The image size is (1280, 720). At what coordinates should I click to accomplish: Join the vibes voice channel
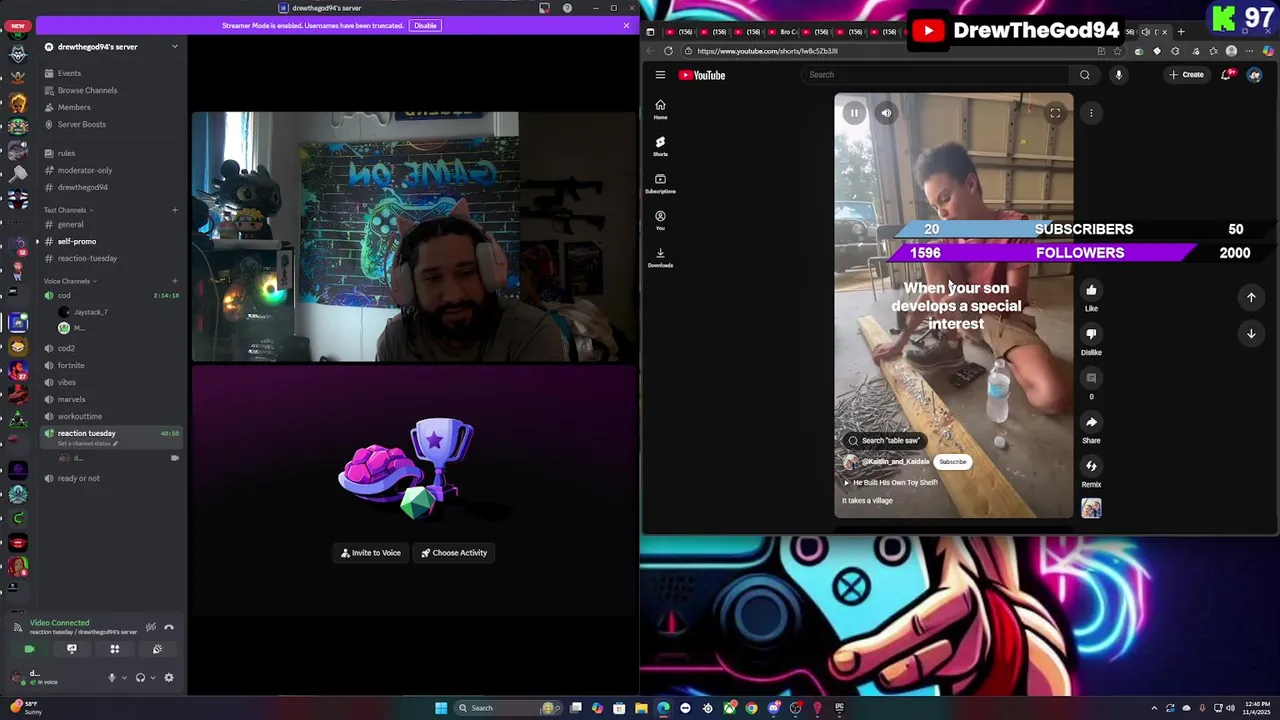click(67, 382)
